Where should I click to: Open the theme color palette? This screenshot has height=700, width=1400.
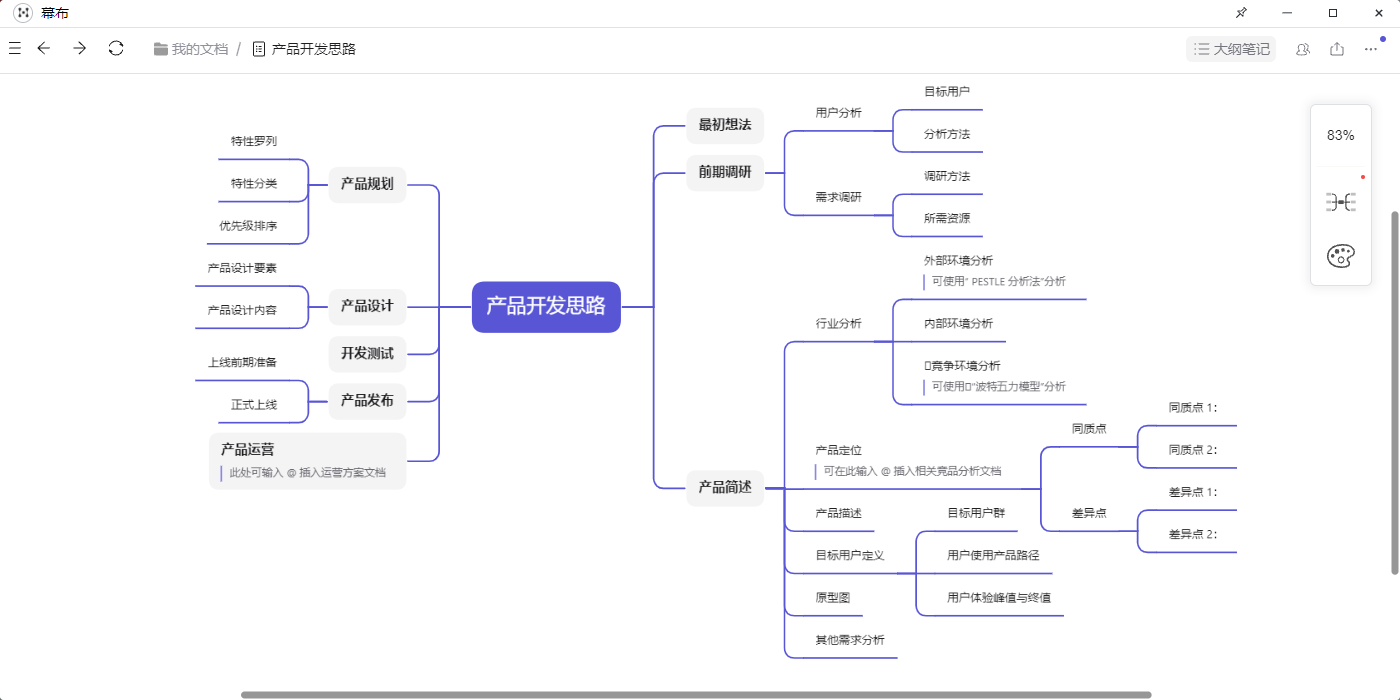click(1340, 256)
